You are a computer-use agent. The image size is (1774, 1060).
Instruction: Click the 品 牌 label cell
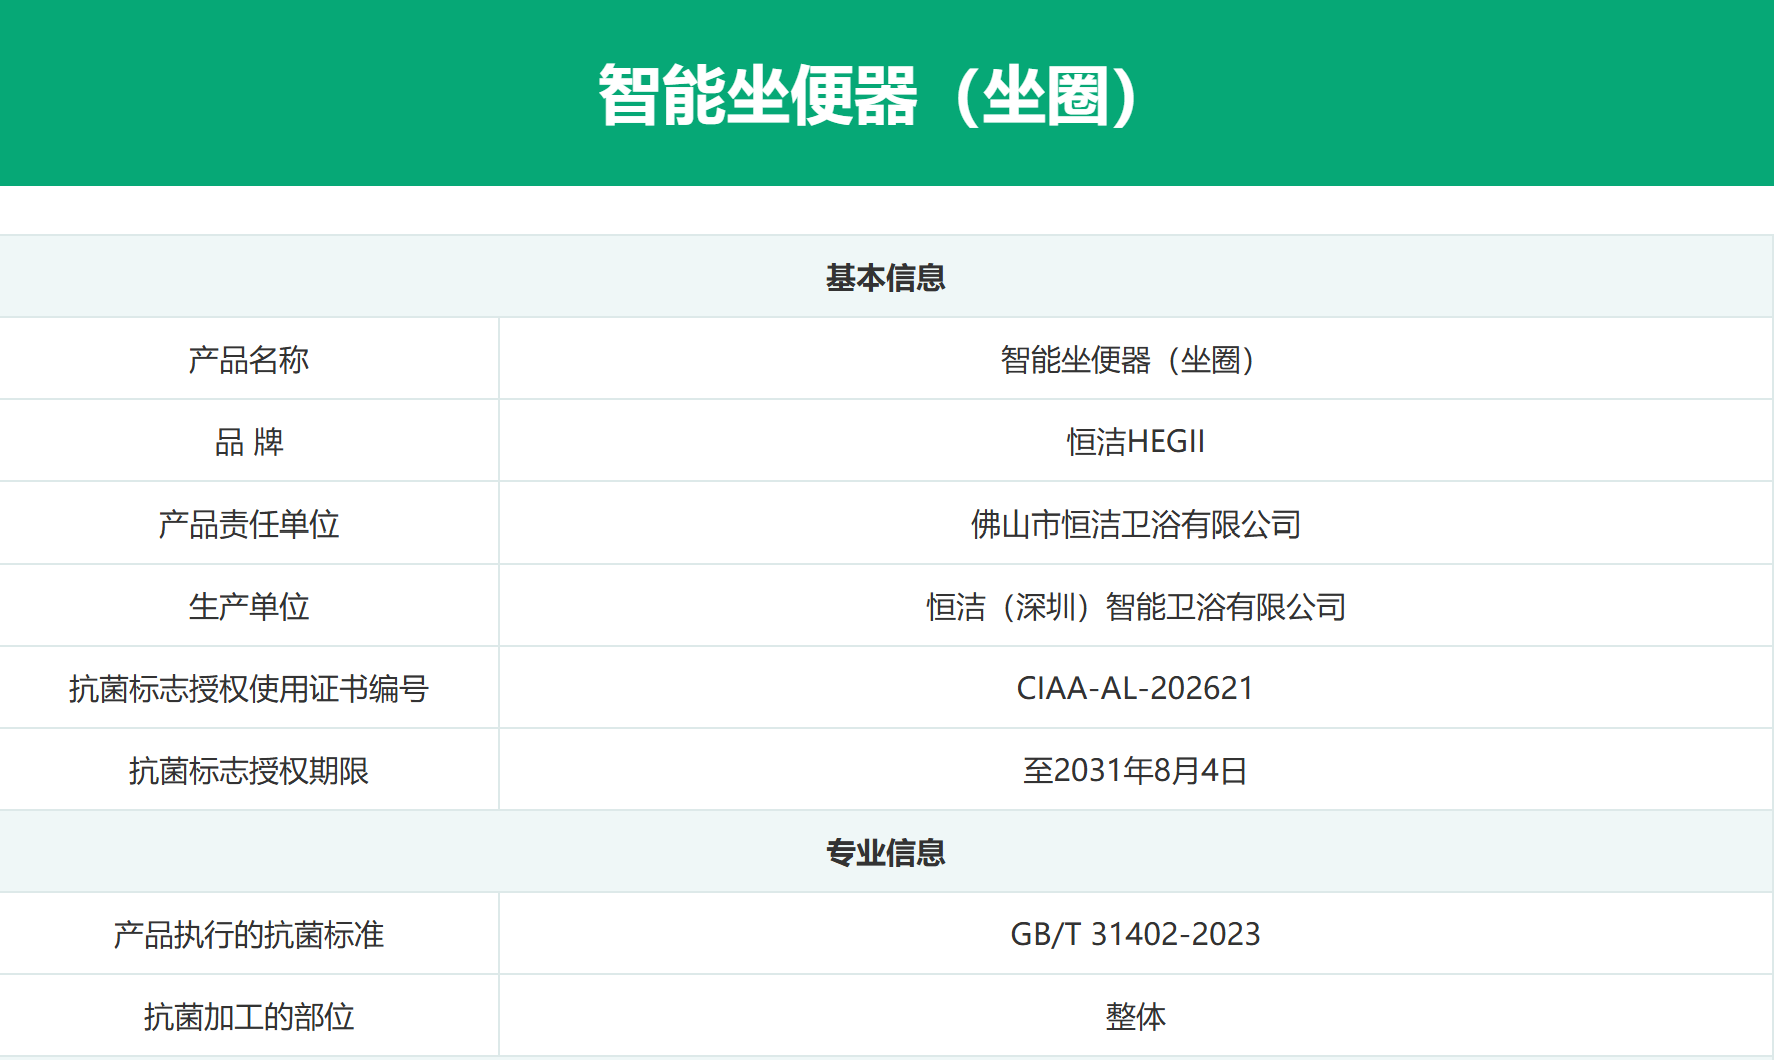point(249,441)
